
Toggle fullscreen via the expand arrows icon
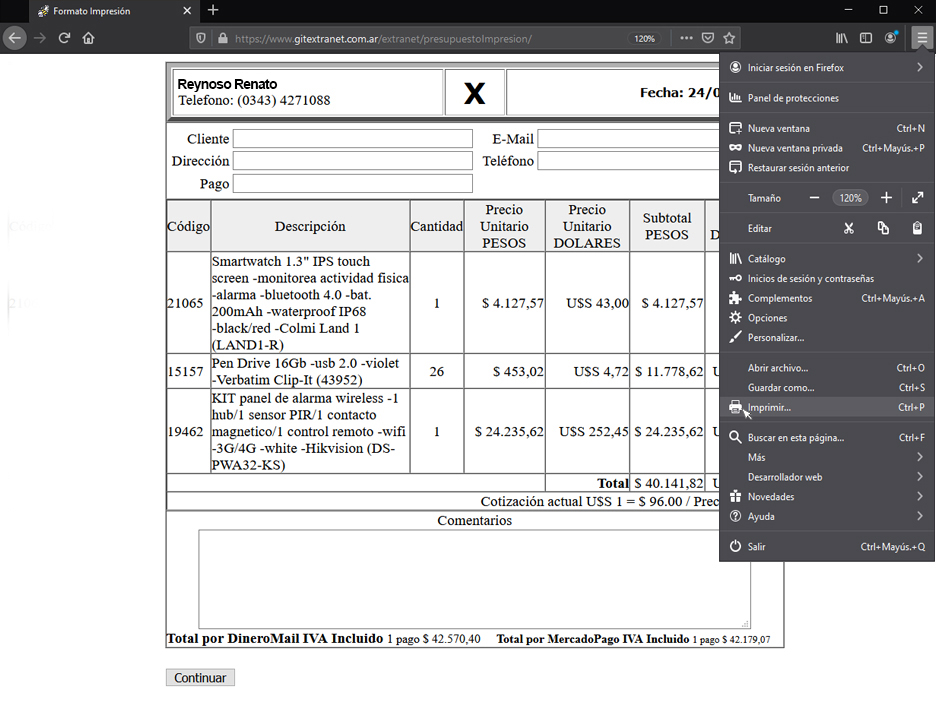pos(917,197)
